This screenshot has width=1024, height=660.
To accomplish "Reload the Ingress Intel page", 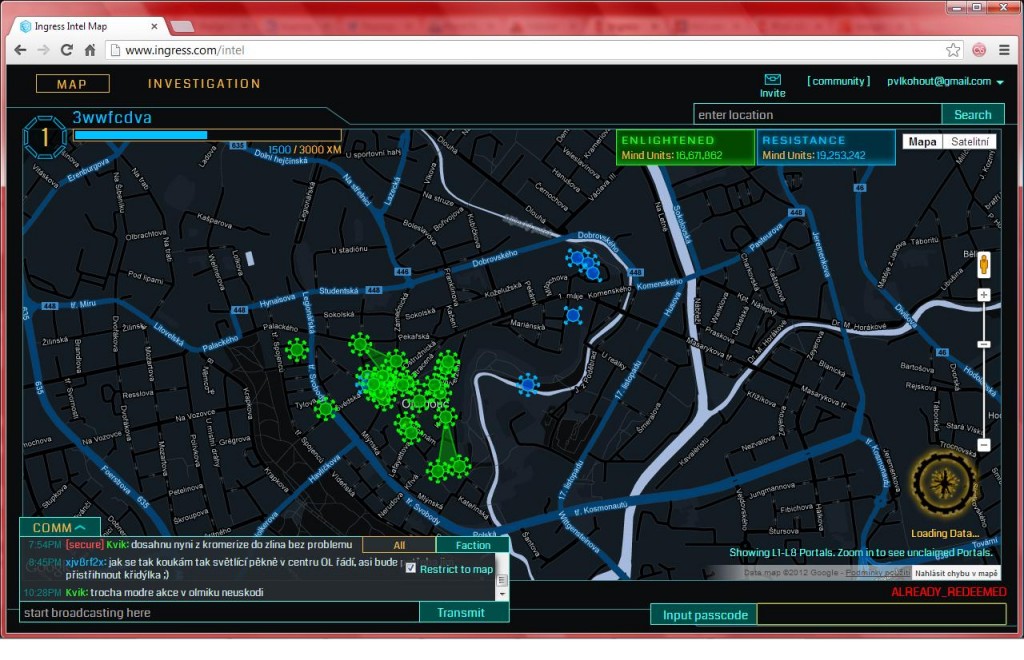I will 67,50.
